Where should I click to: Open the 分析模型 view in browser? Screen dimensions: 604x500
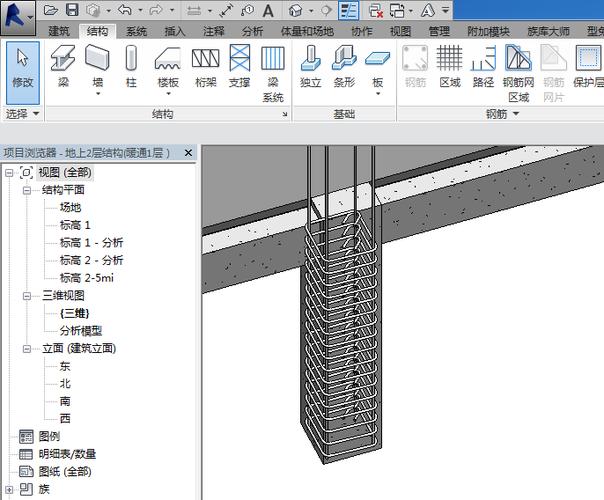coord(80,331)
